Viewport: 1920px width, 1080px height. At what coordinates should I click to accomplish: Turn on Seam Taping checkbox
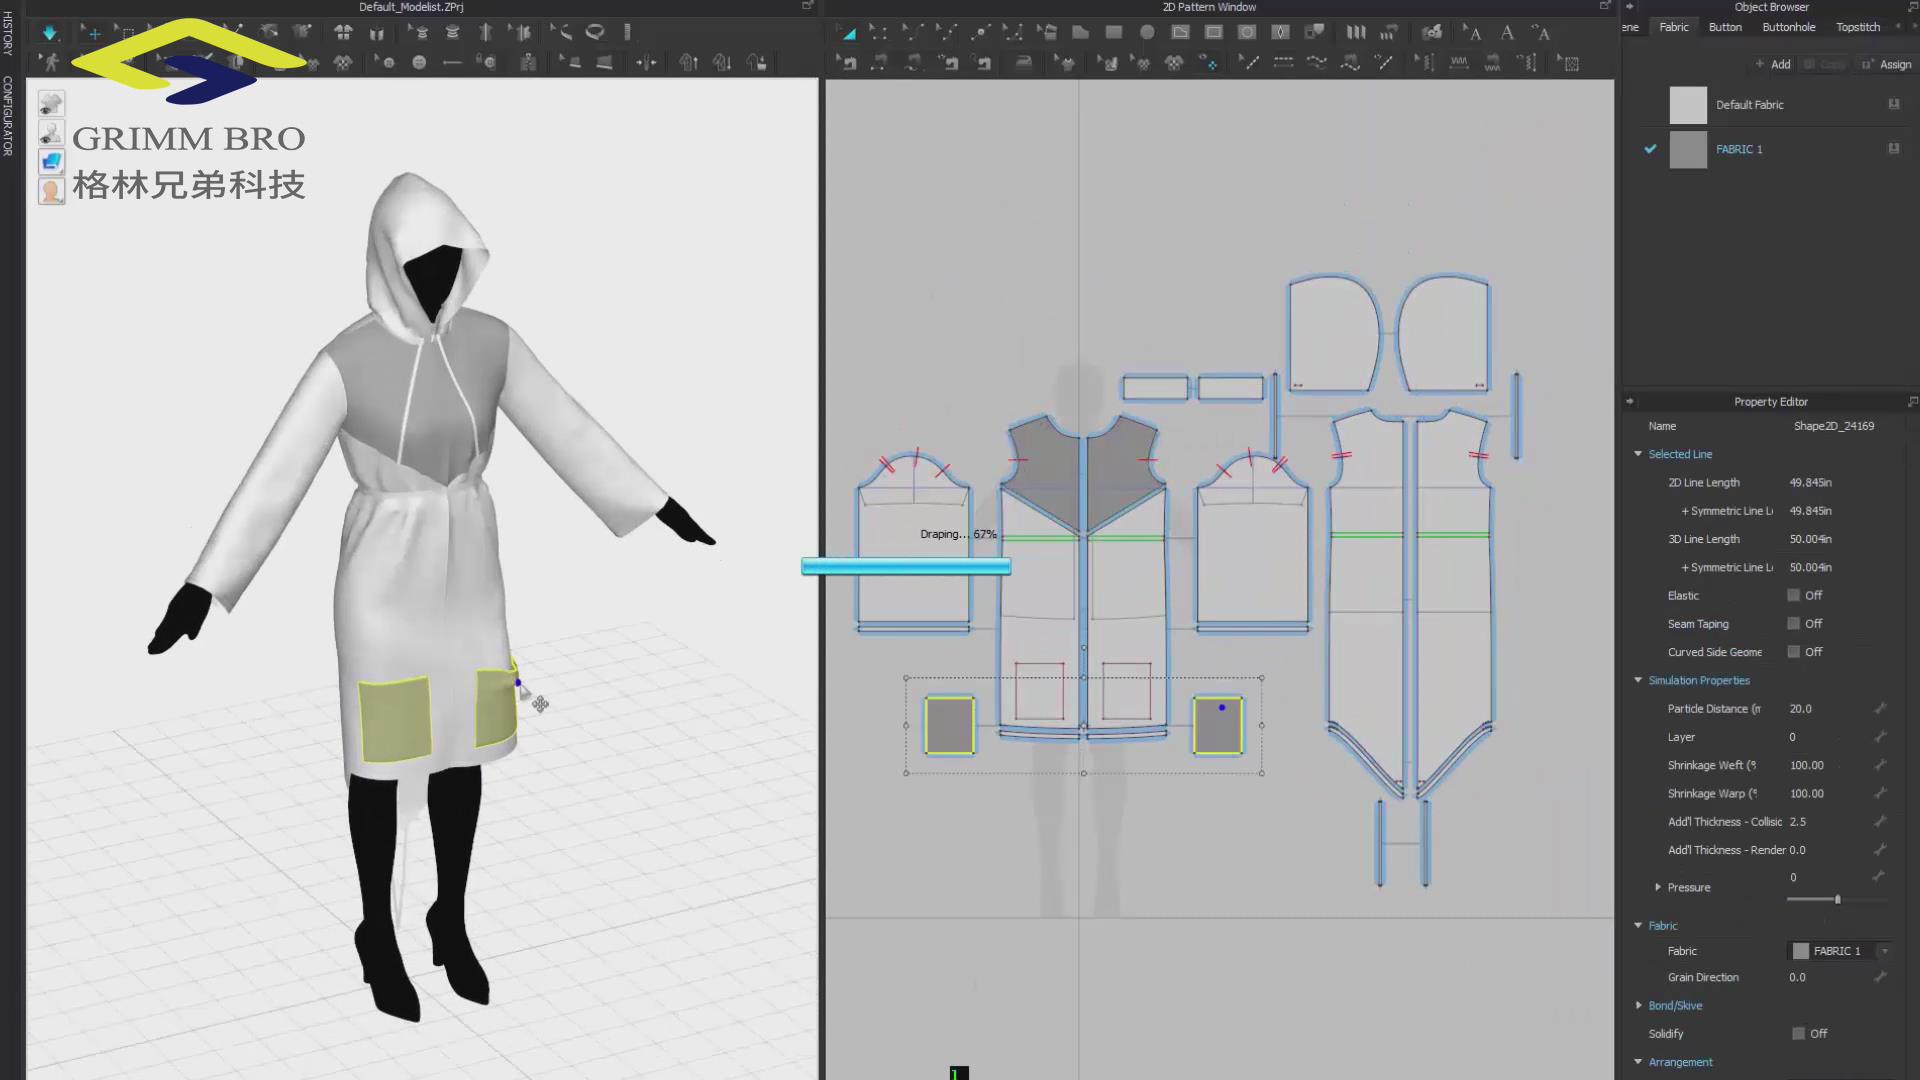[1793, 623]
